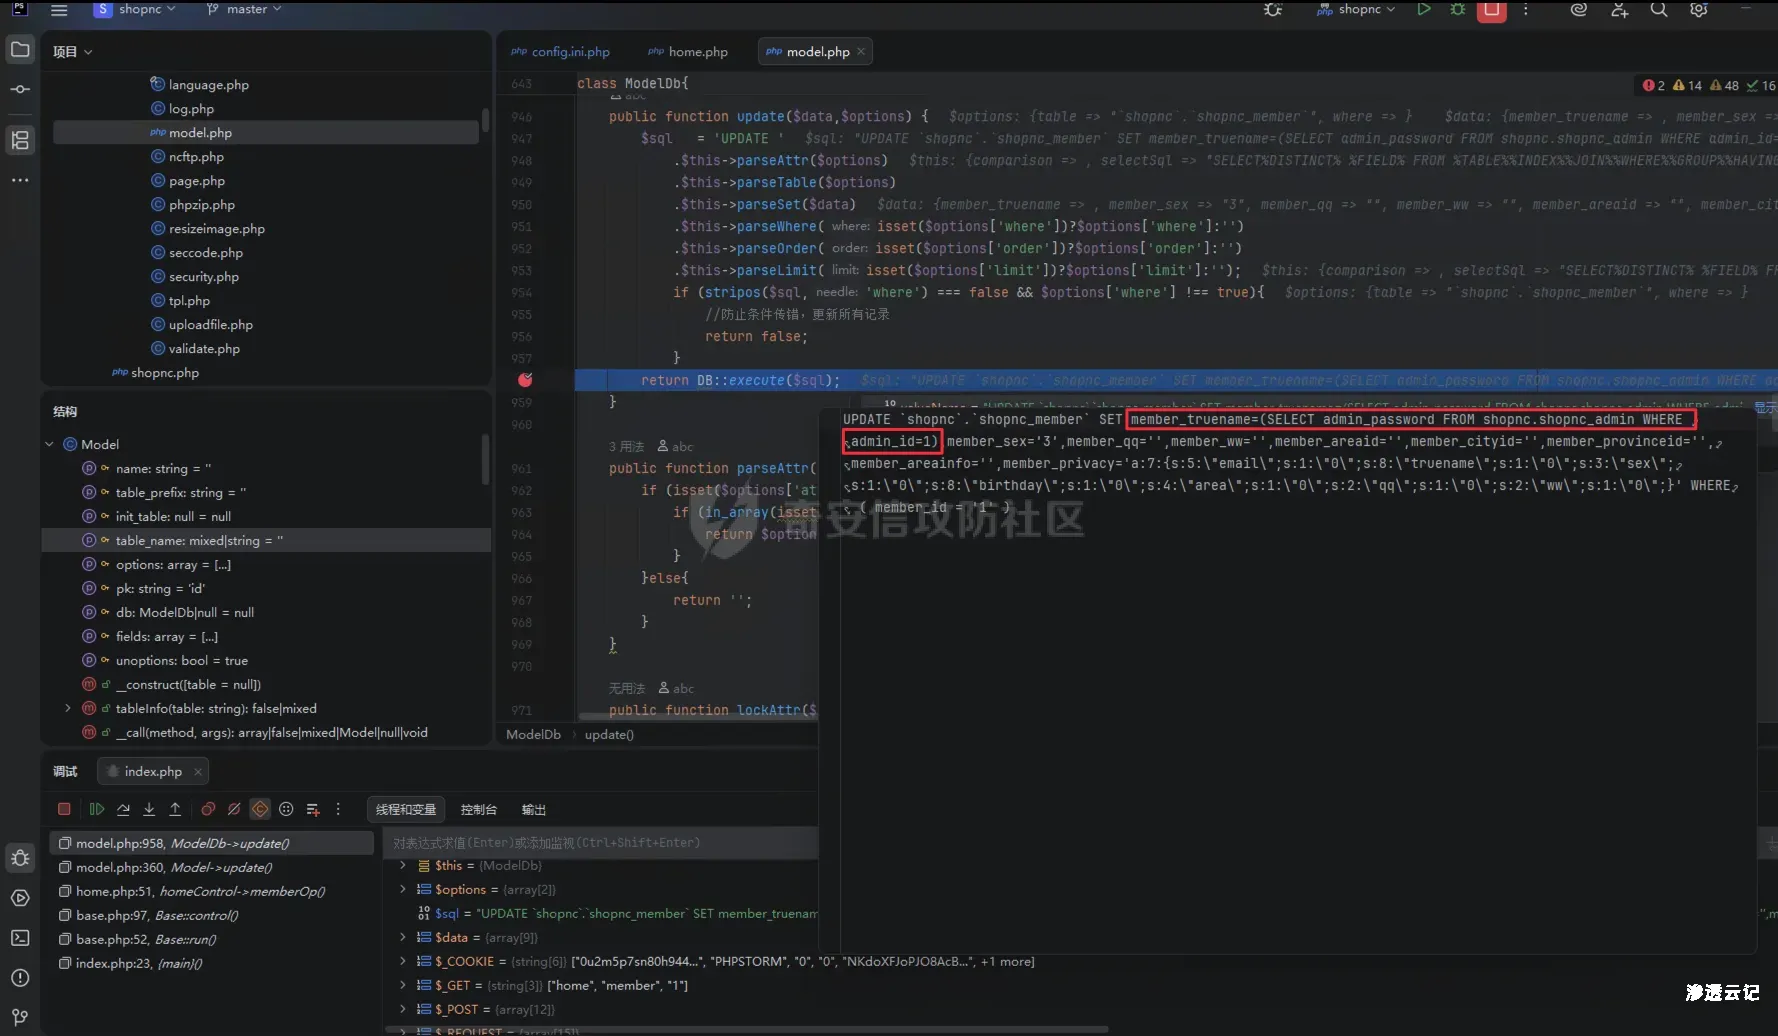The height and width of the screenshot is (1036, 1778).
Task: Expand the $_COOKIE variable node
Action: coord(403,961)
